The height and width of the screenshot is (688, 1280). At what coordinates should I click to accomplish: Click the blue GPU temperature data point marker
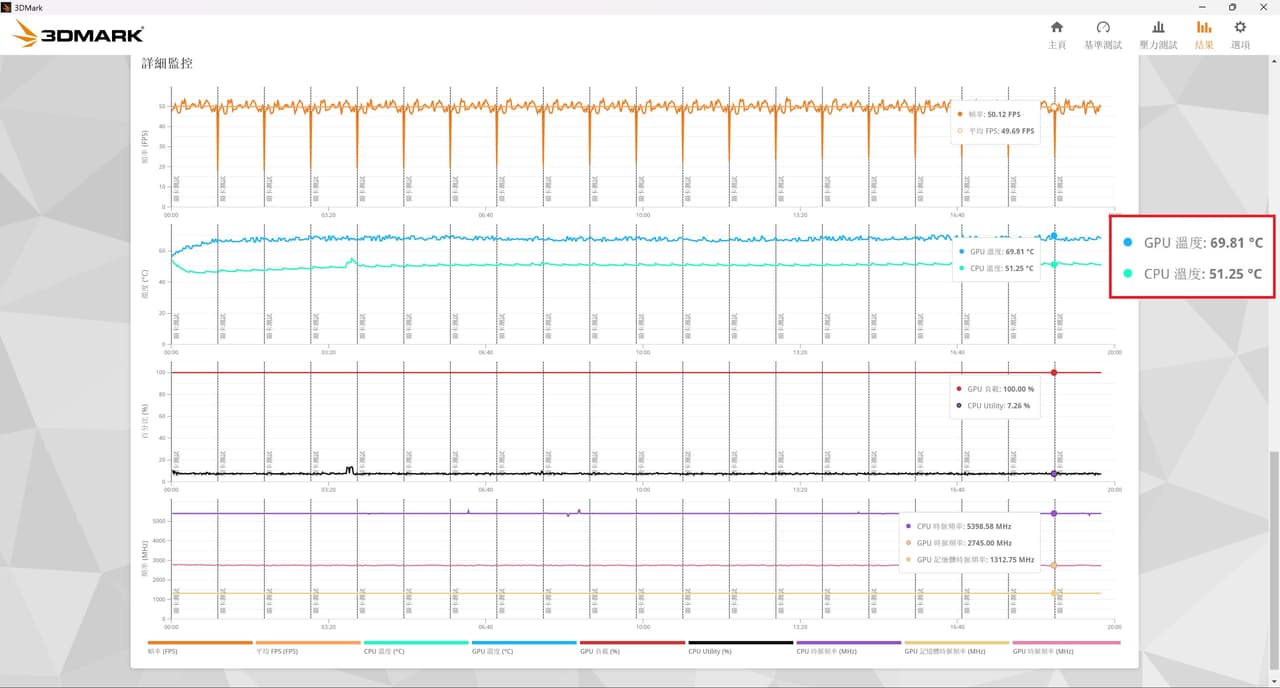coord(1054,236)
